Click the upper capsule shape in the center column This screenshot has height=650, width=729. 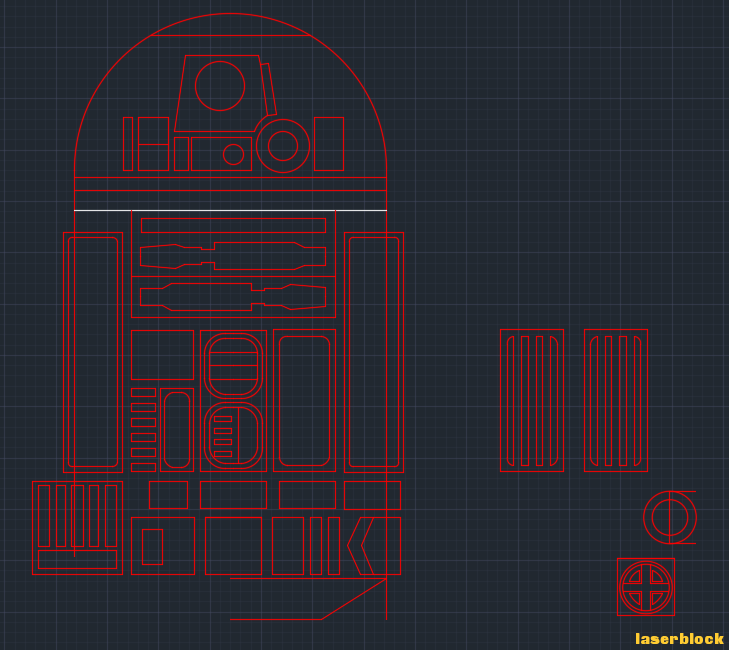tap(233, 366)
